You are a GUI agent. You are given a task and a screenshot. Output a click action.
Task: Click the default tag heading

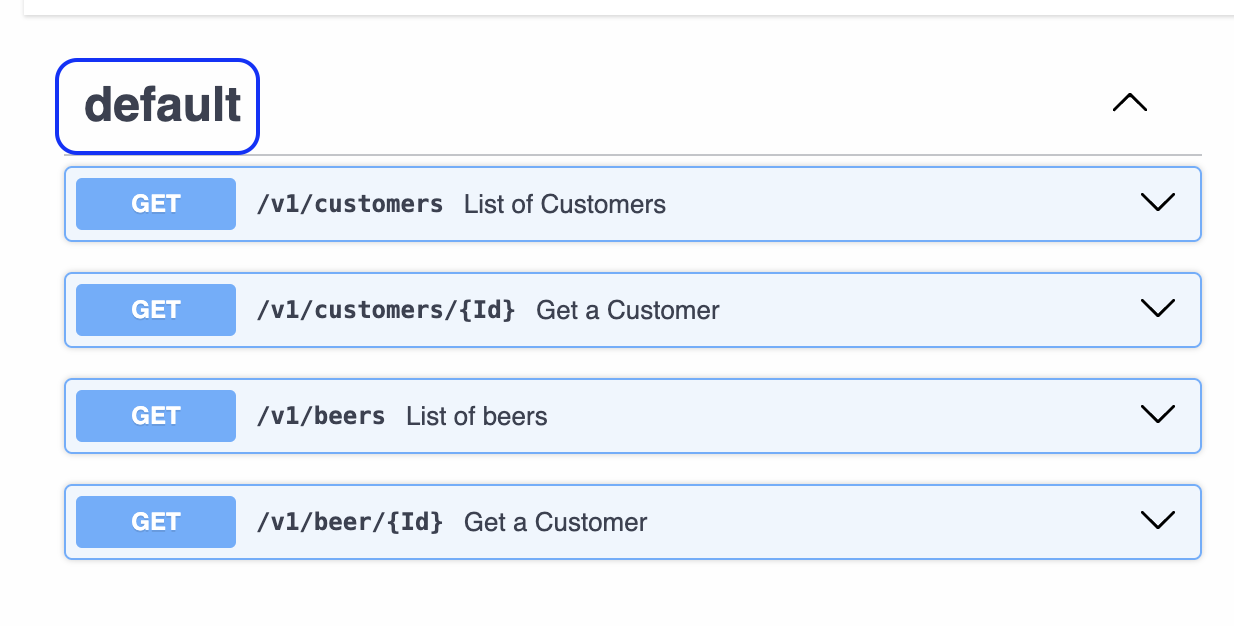pos(162,106)
